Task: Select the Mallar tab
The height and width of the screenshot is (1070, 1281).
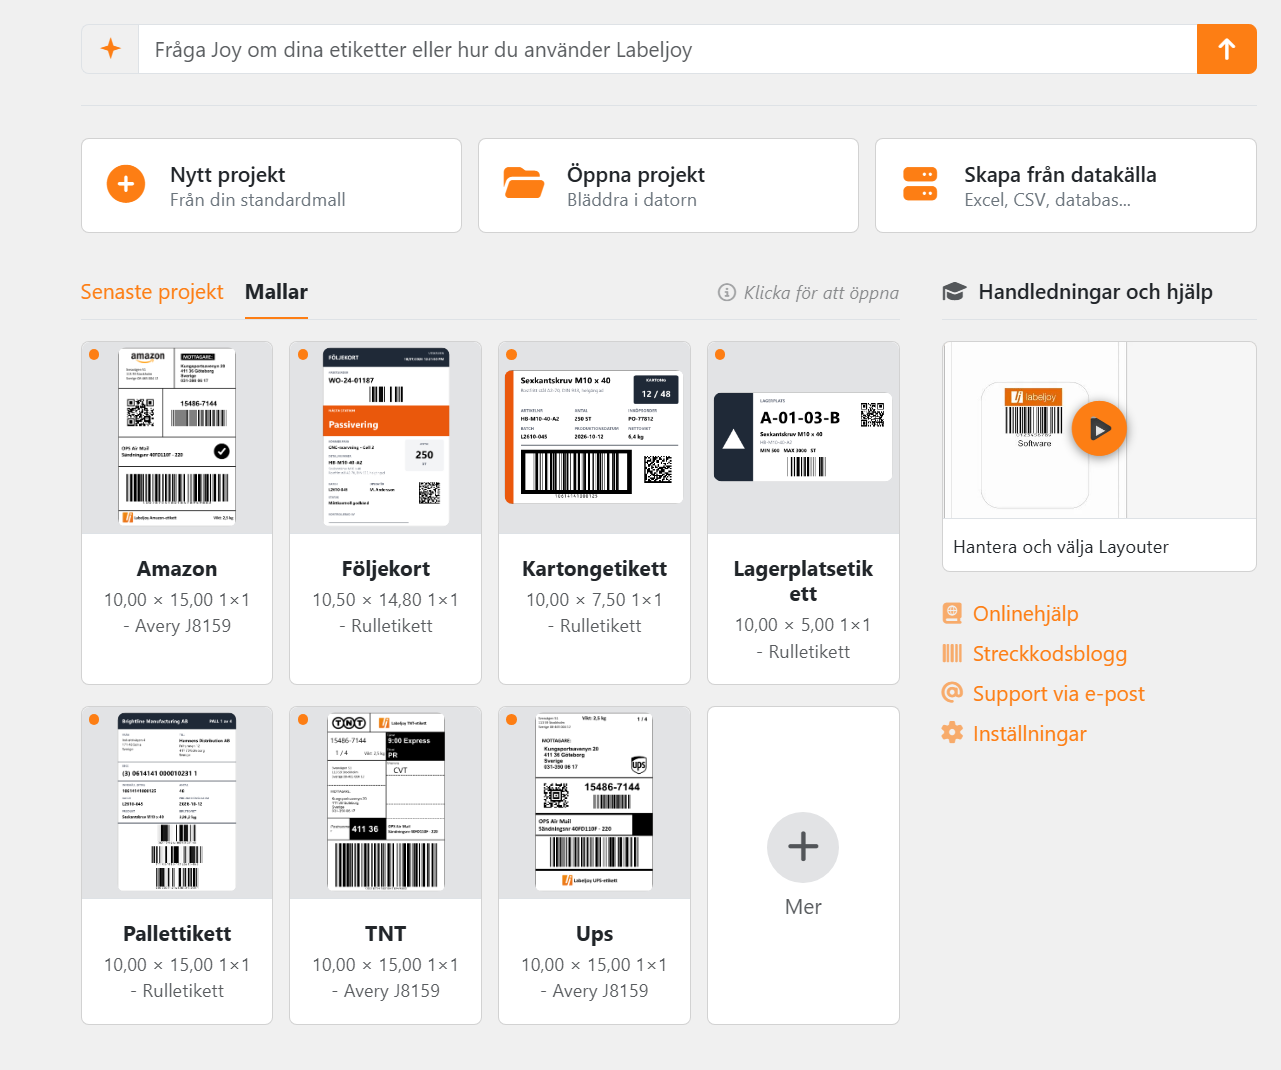Action: point(276,292)
